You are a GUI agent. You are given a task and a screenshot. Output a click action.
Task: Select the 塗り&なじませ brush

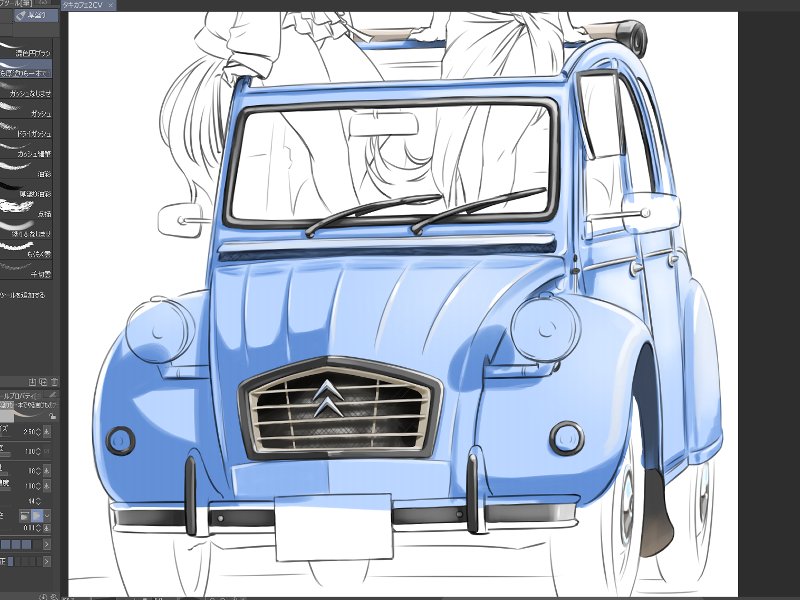(26, 230)
